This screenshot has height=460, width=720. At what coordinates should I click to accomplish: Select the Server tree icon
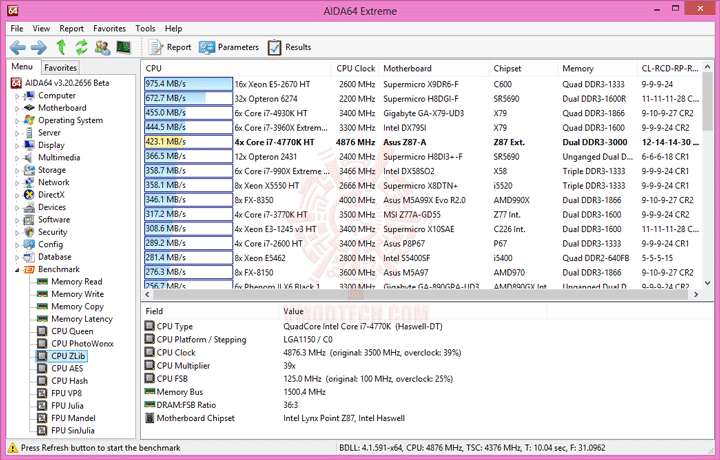(x=29, y=133)
